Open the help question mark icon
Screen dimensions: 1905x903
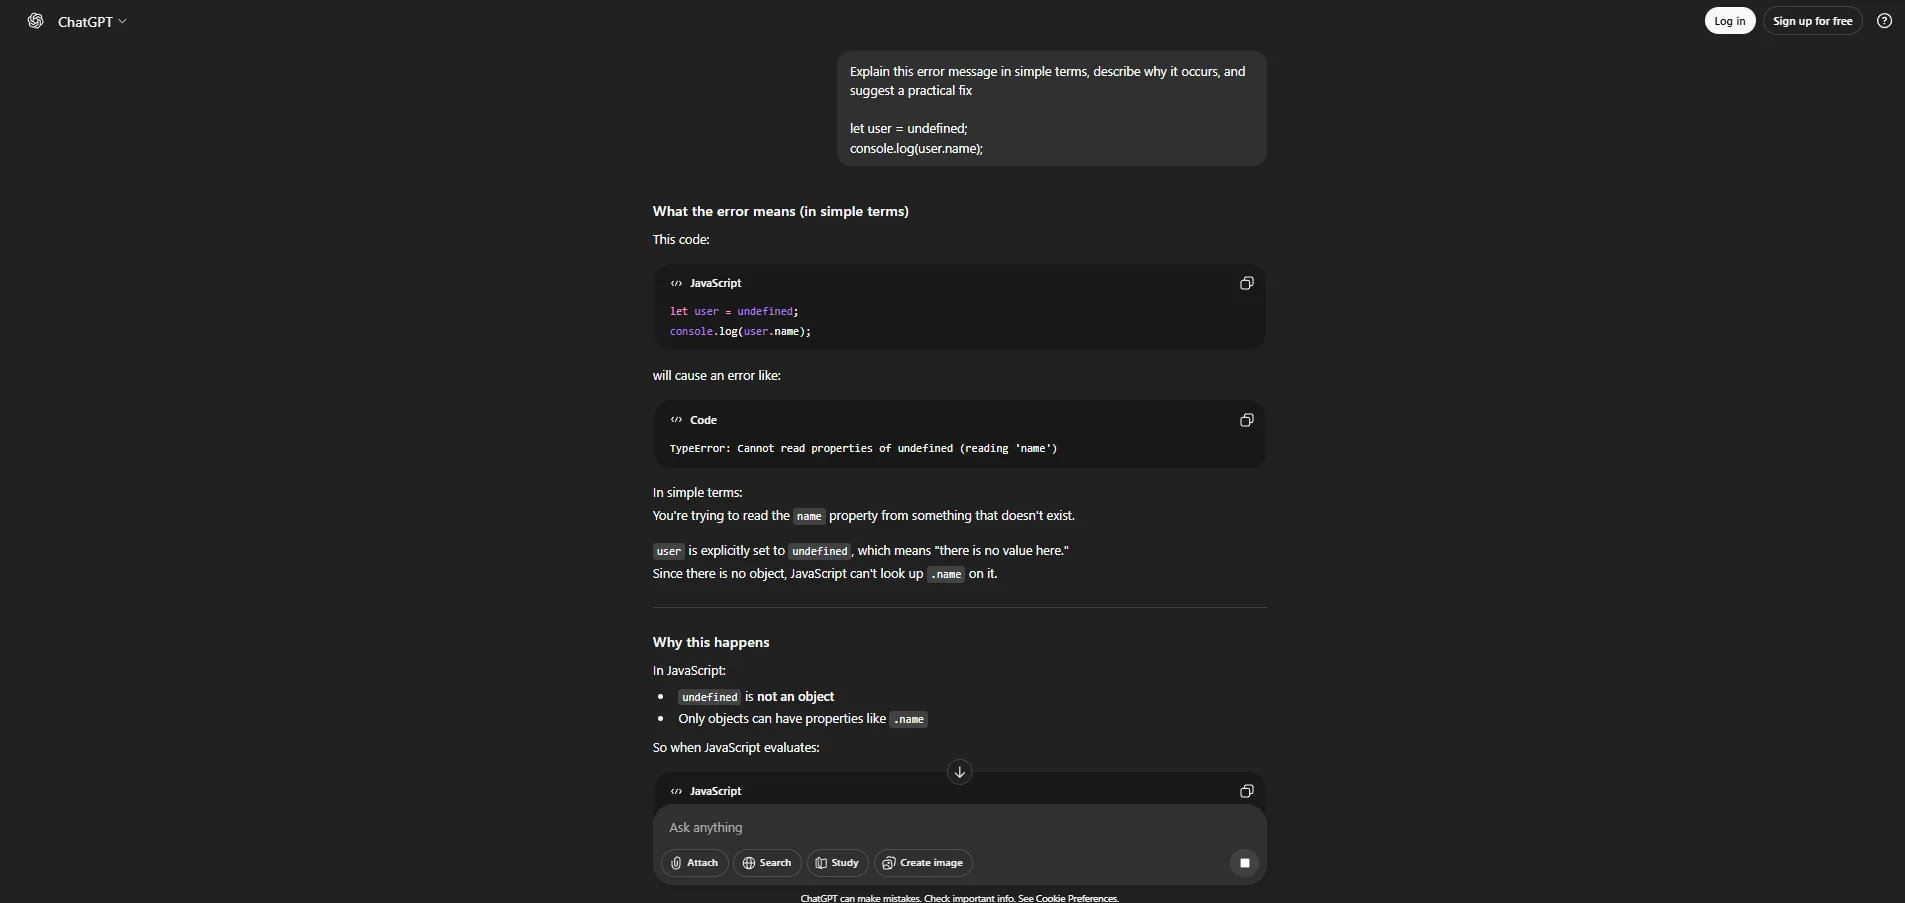click(x=1884, y=21)
